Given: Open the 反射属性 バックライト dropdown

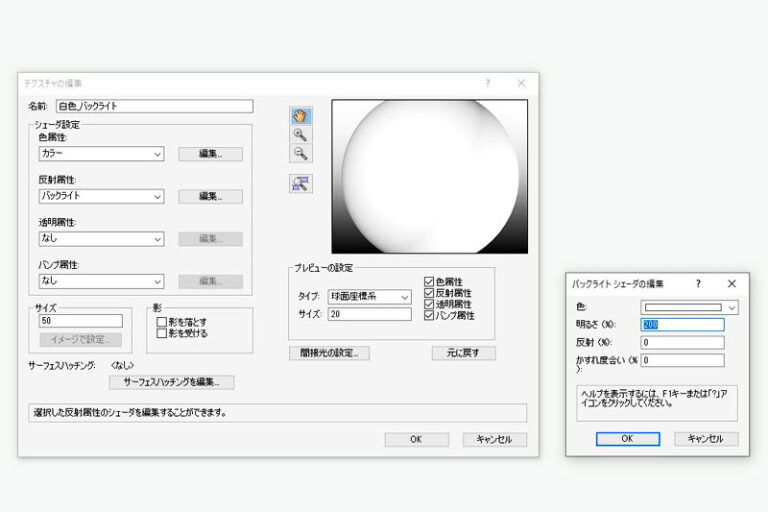Looking at the screenshot, I should (101, 197).
